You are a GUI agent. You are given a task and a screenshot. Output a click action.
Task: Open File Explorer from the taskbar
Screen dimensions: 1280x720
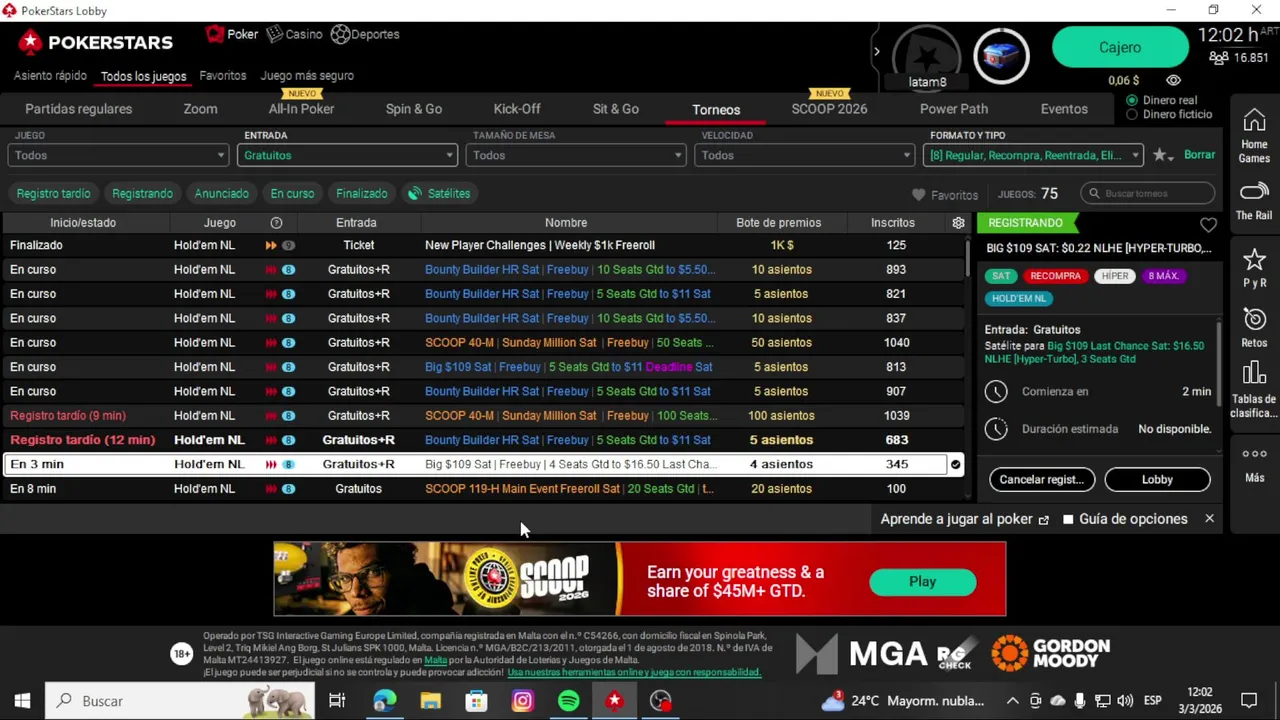click(x=430, y=701)
